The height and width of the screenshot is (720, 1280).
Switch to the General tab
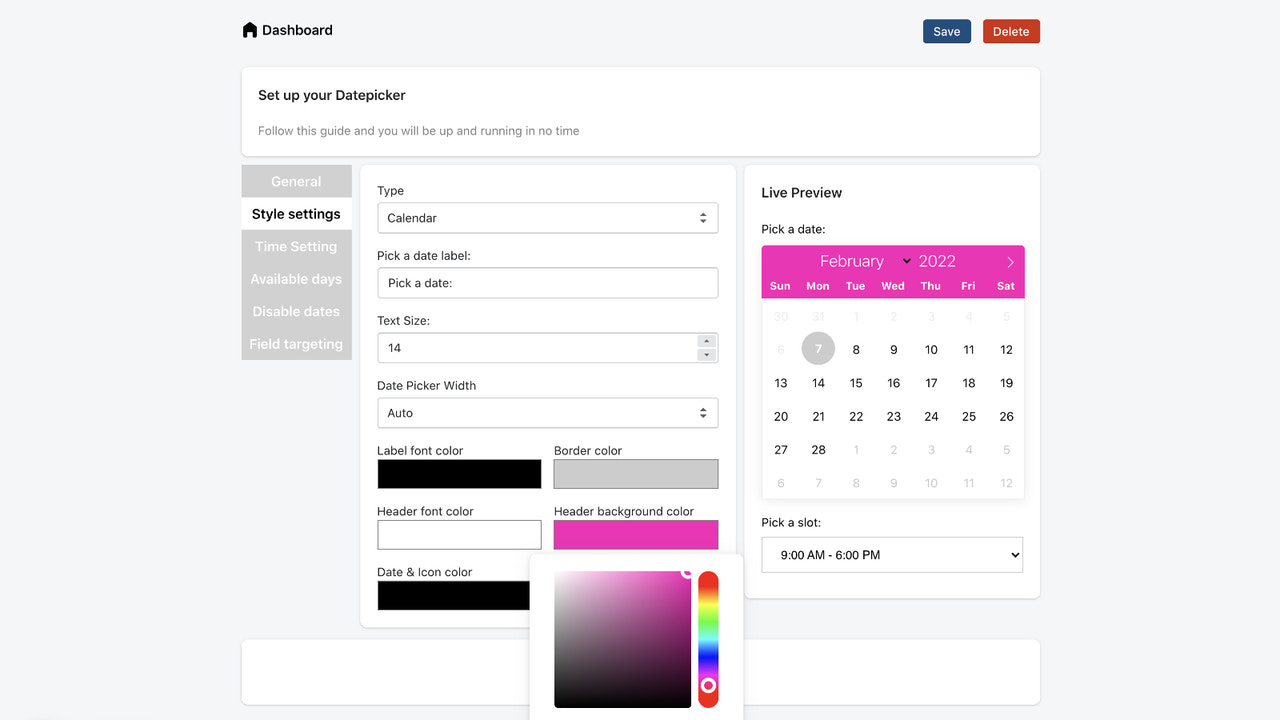pos(296,181)
